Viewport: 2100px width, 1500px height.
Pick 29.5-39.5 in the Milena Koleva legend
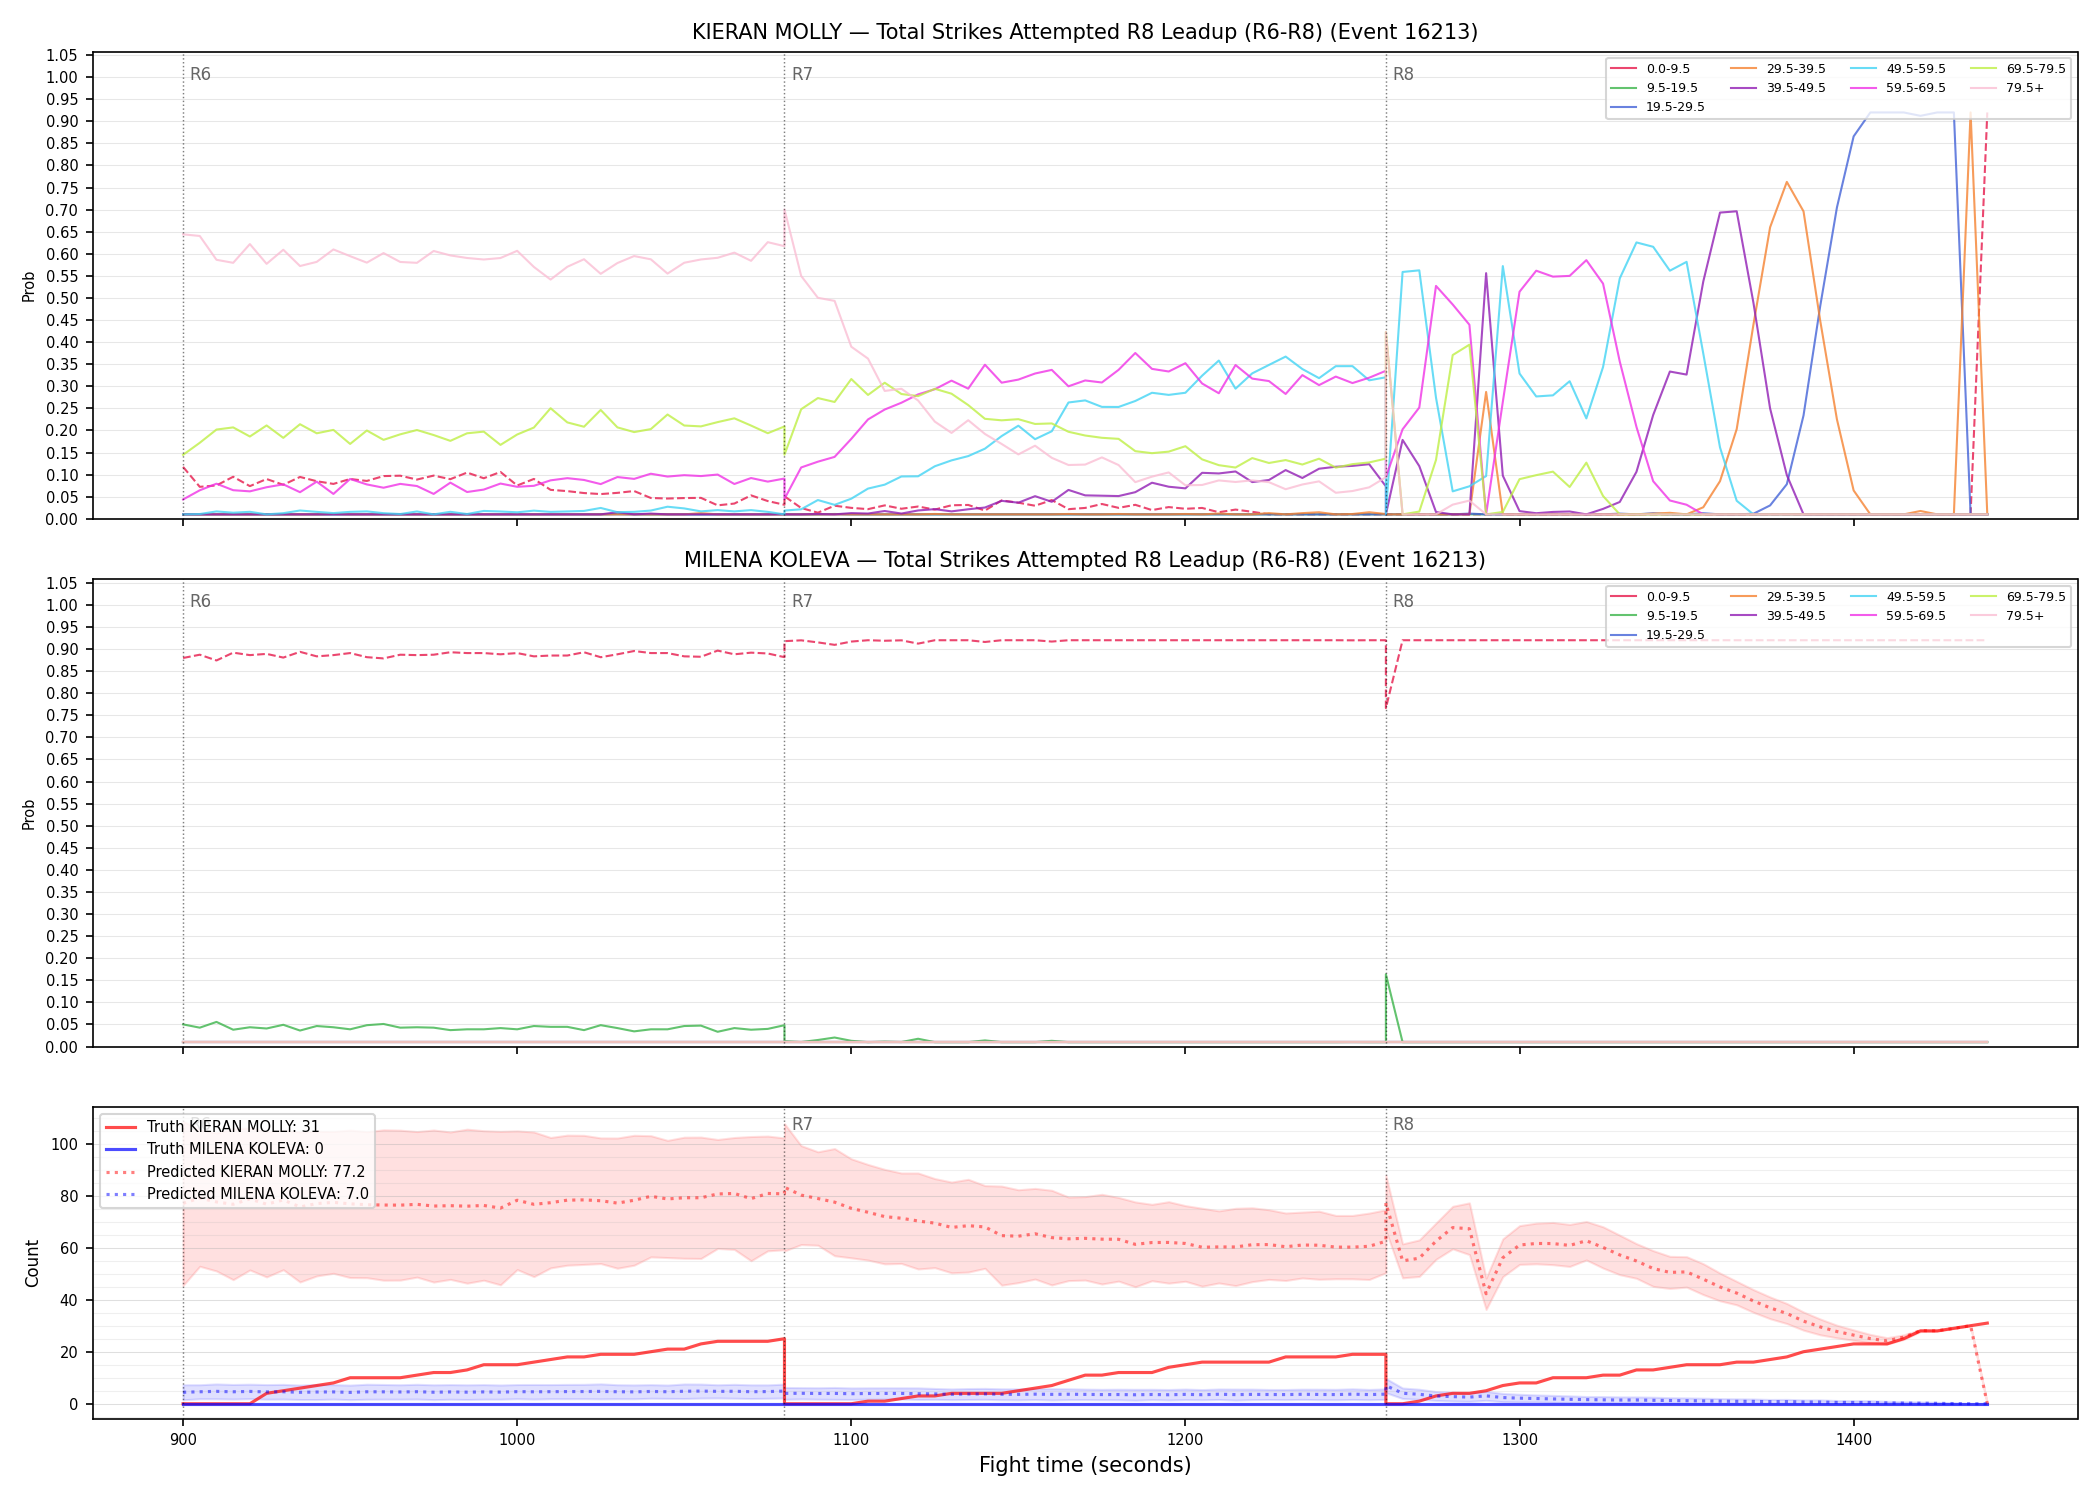point(1779,597)
